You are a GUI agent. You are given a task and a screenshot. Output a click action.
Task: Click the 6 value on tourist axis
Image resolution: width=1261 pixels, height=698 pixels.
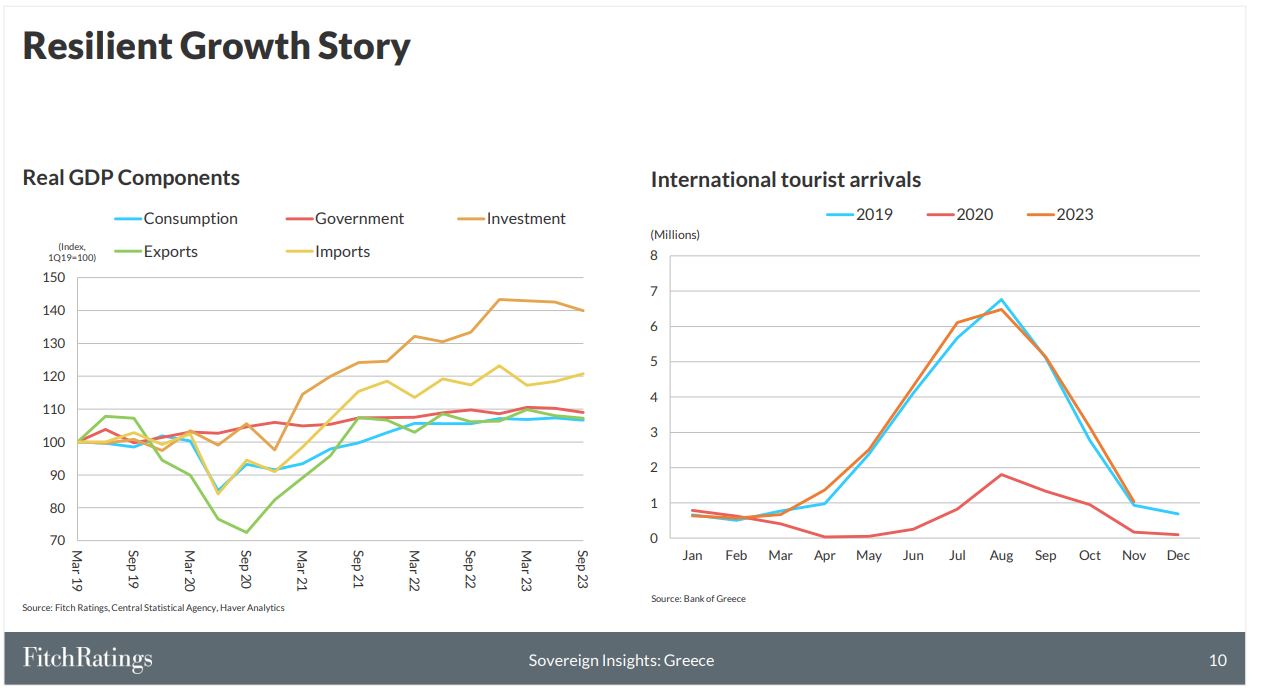click(654, 326)
